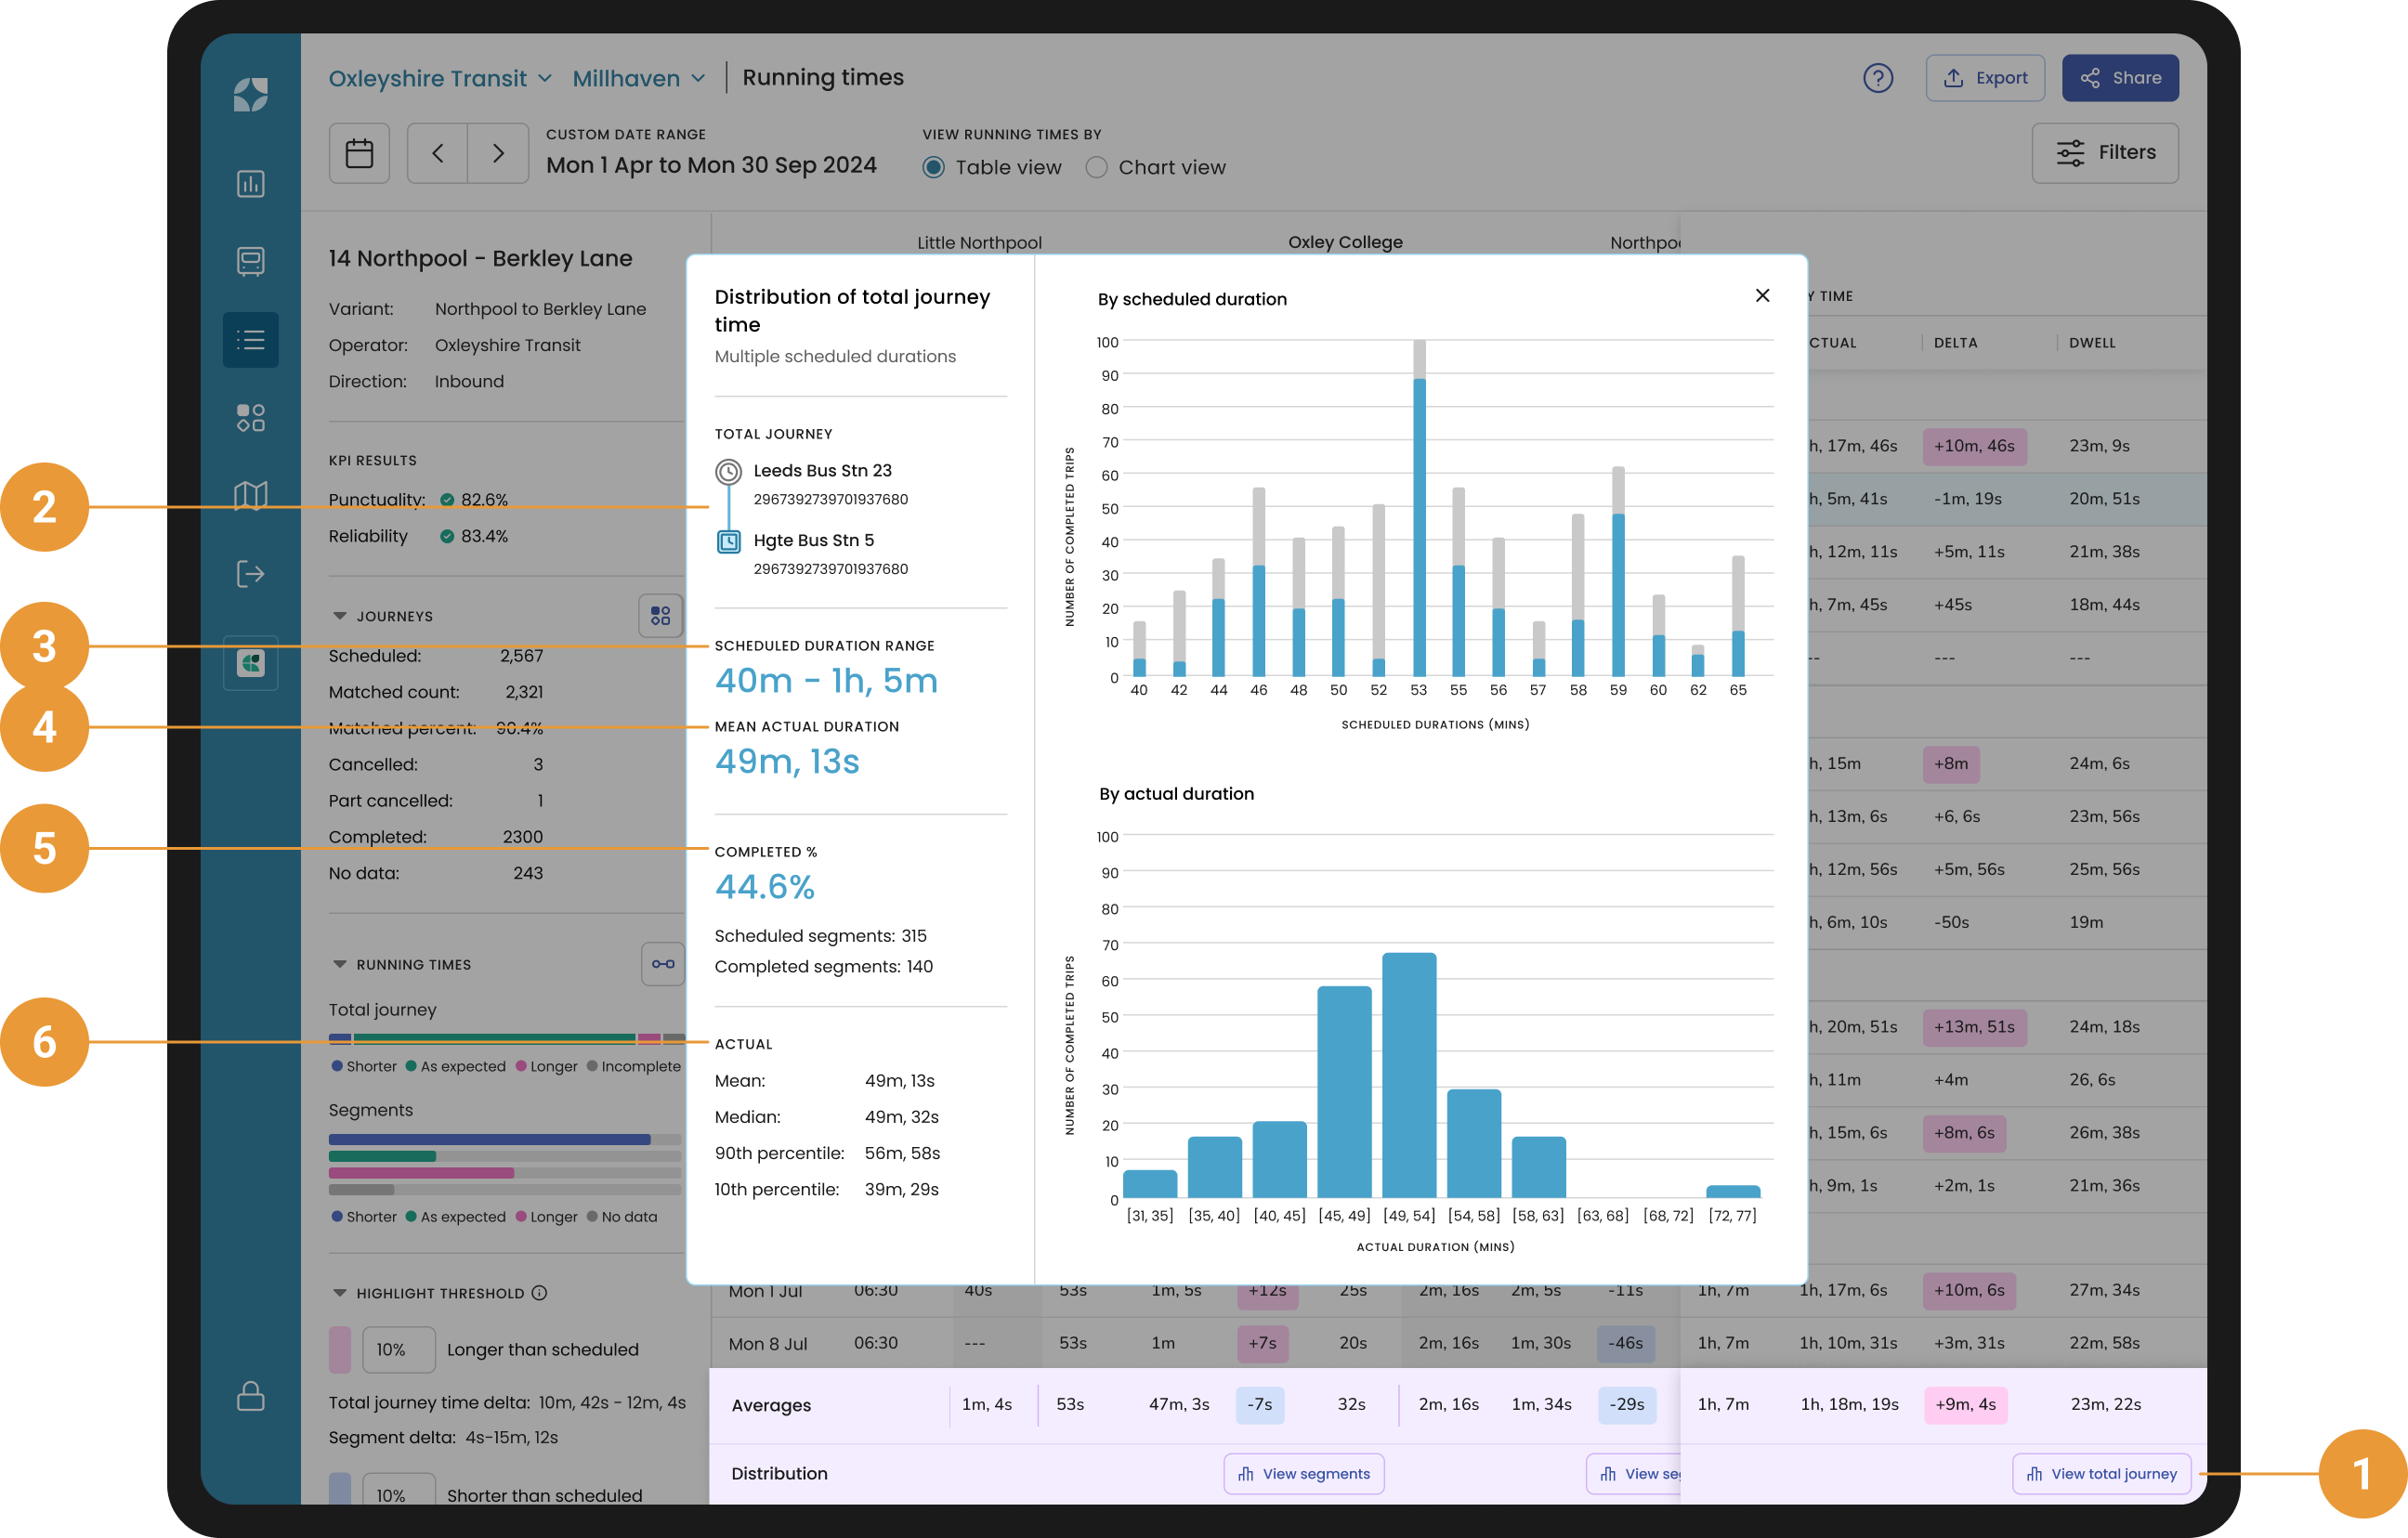
Task: Open the Millhaven dropdown
Action: 638,78
